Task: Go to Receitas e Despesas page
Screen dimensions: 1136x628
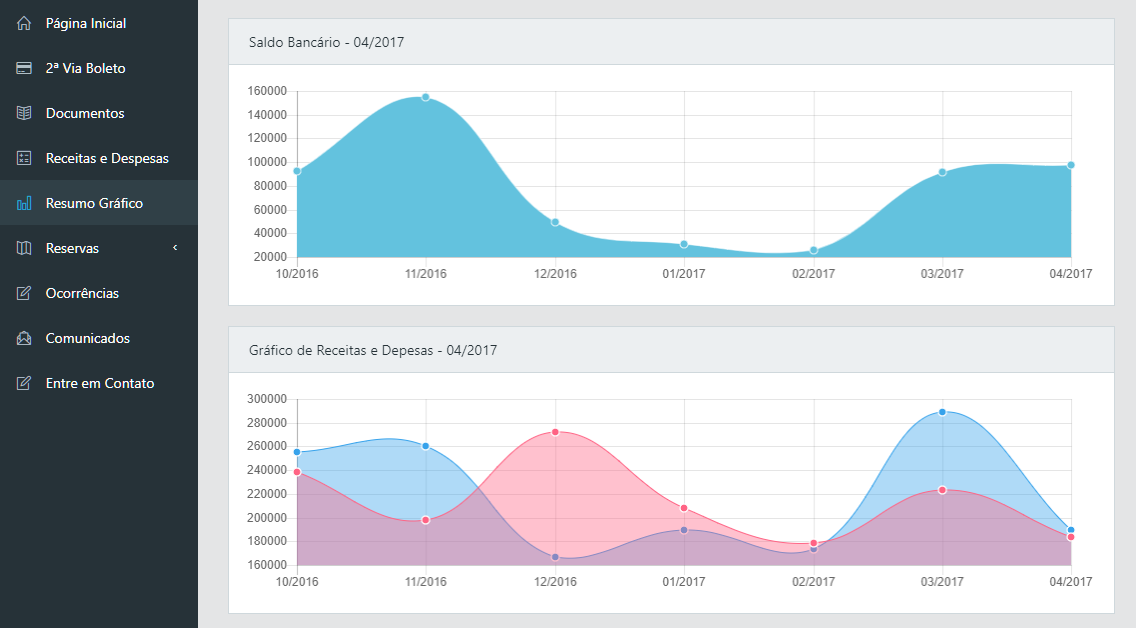Action: click(107, 158)
